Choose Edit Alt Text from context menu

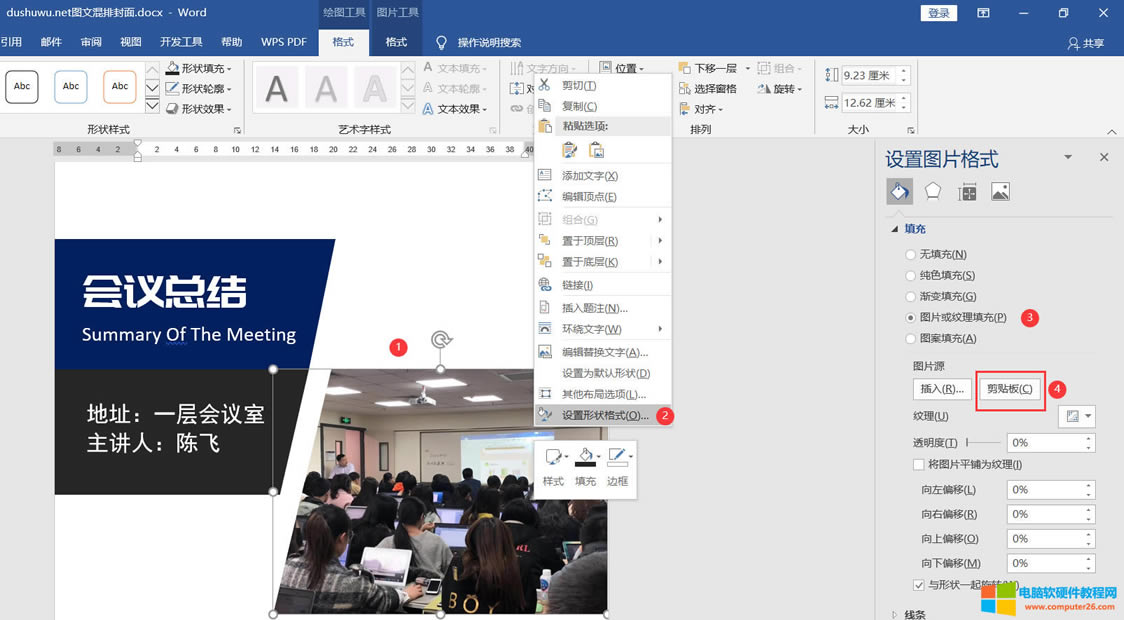pyautogui.click(x=604, y=352)
